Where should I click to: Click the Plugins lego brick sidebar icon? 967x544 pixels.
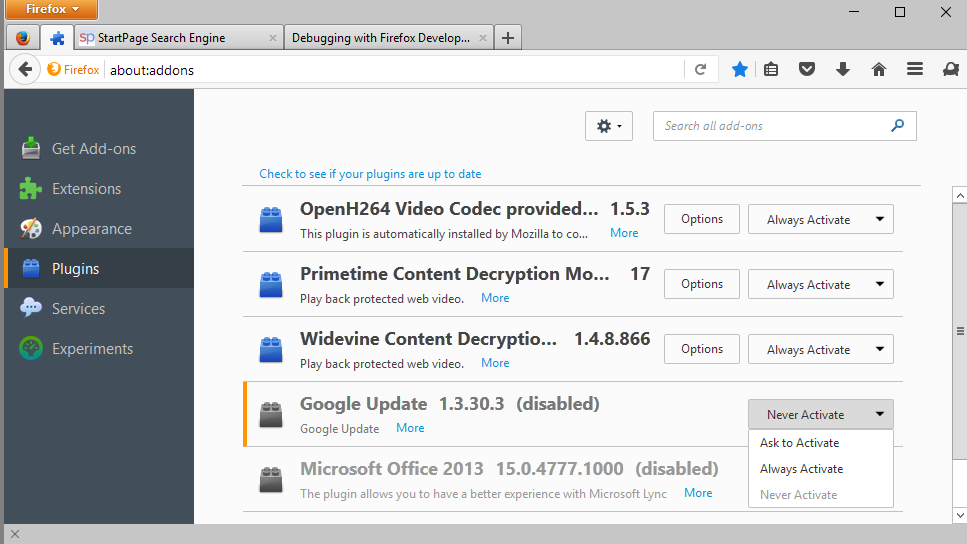pyautogui.click(x=31, y=269)
